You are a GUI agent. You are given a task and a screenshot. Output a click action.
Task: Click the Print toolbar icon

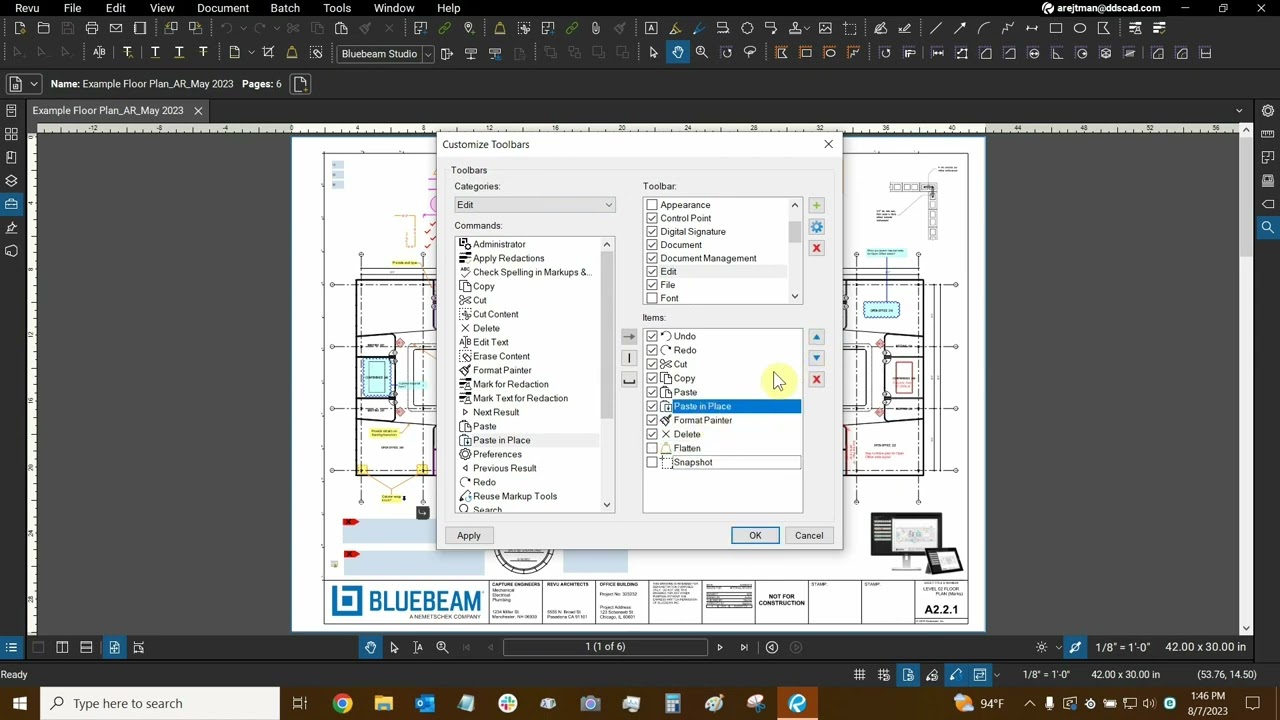click(92, 28)
